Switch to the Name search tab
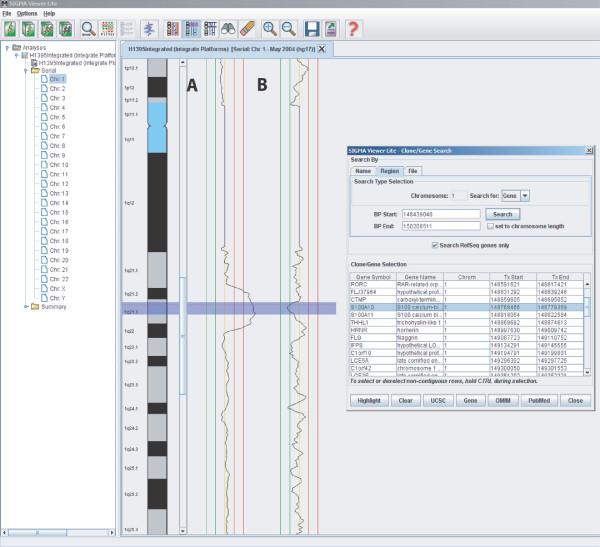The width and height of the screenshot is (600, 547). click(363, 171)
